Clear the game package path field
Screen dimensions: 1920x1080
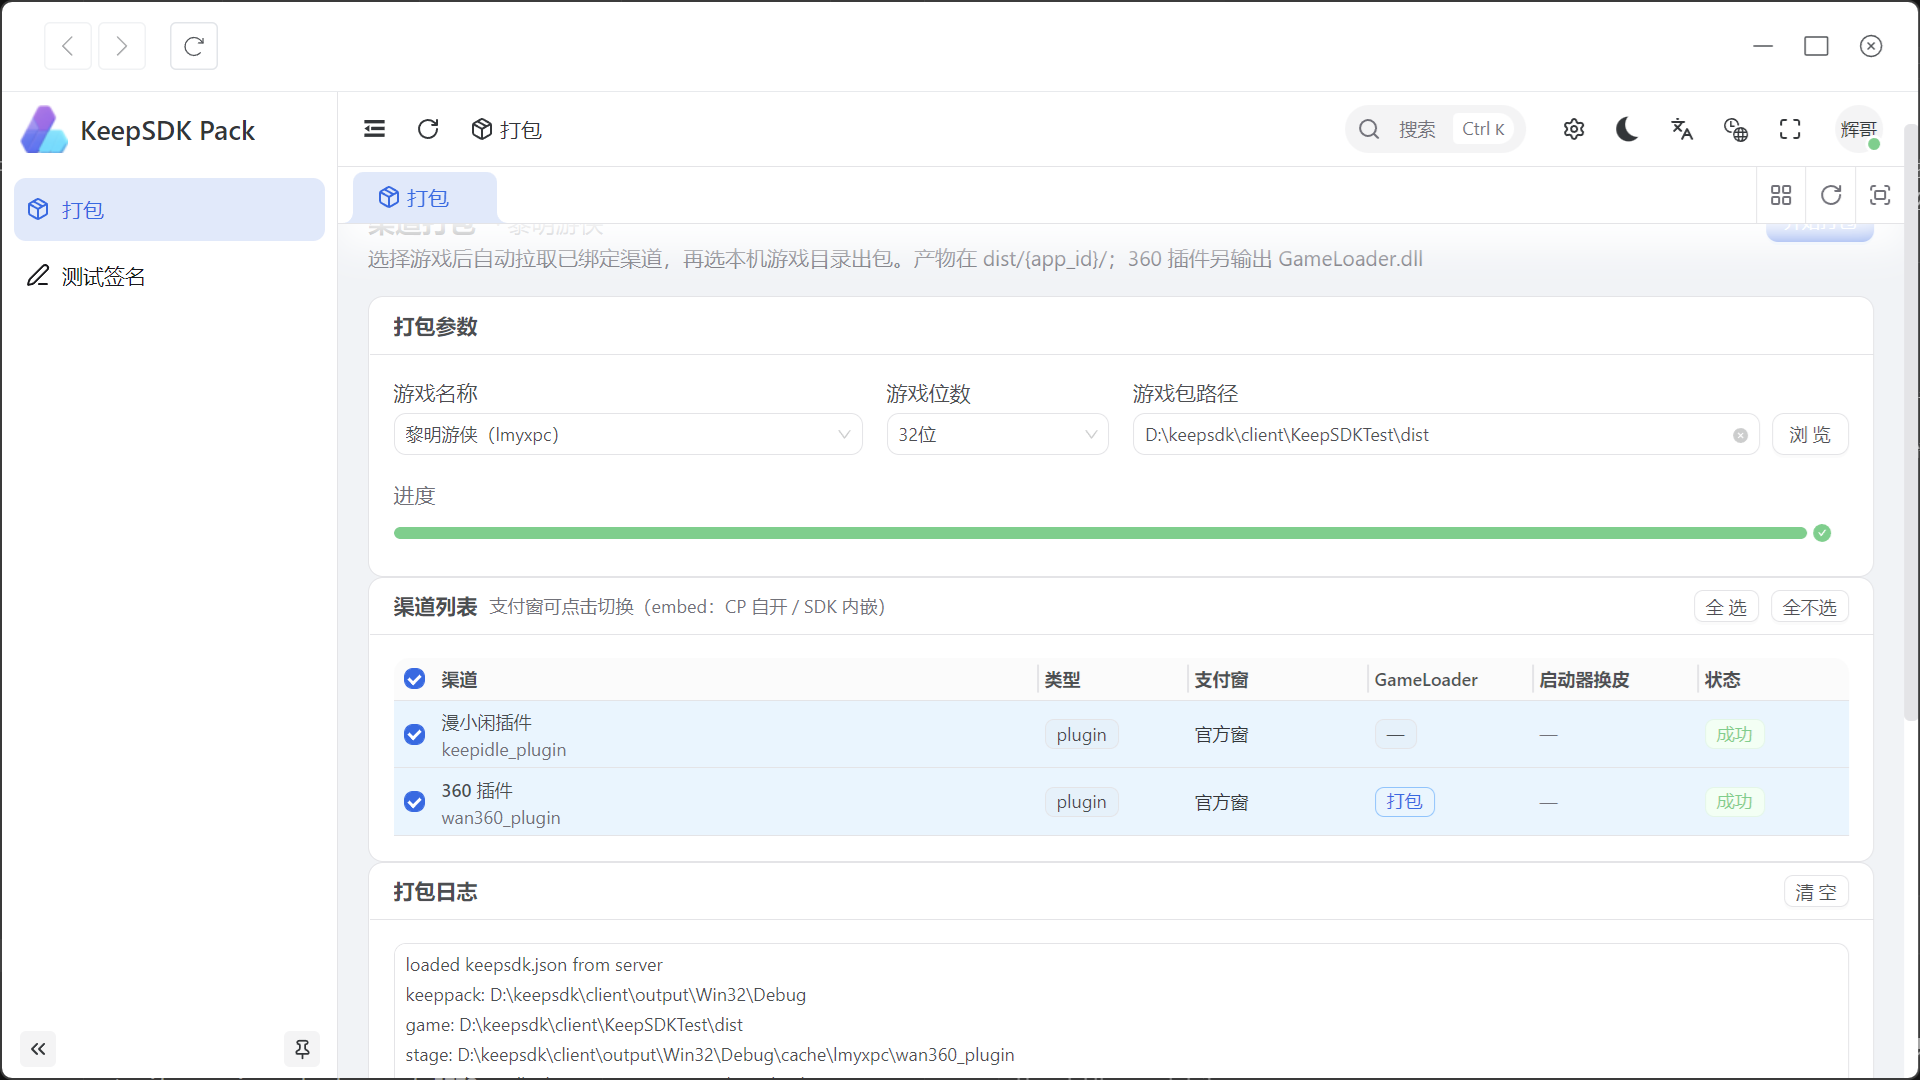pos(1740,435)
